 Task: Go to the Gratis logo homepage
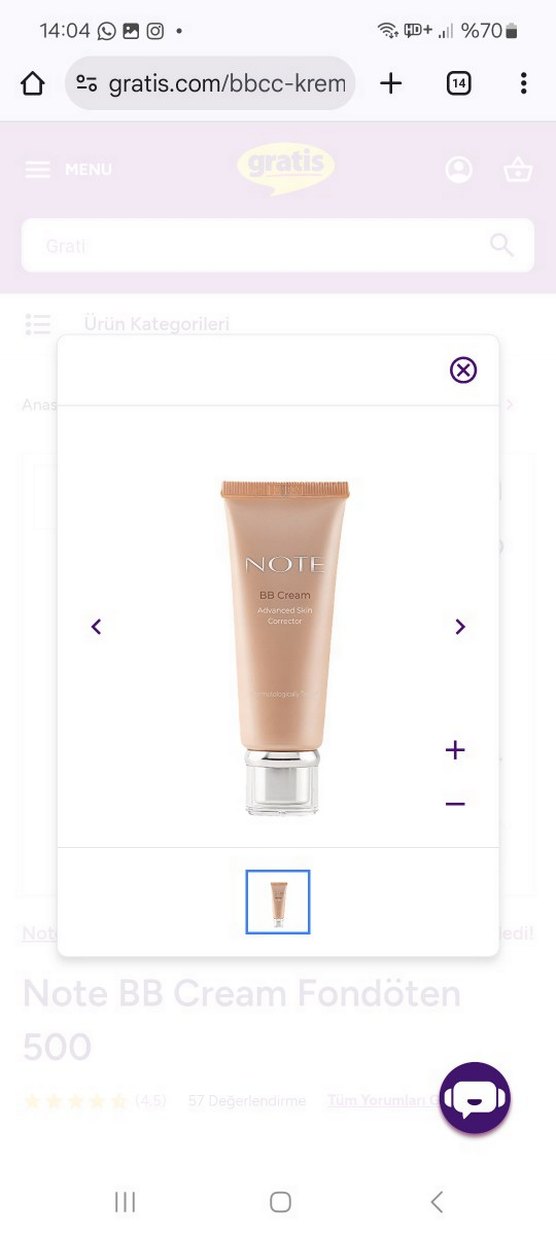click(286, 169)
